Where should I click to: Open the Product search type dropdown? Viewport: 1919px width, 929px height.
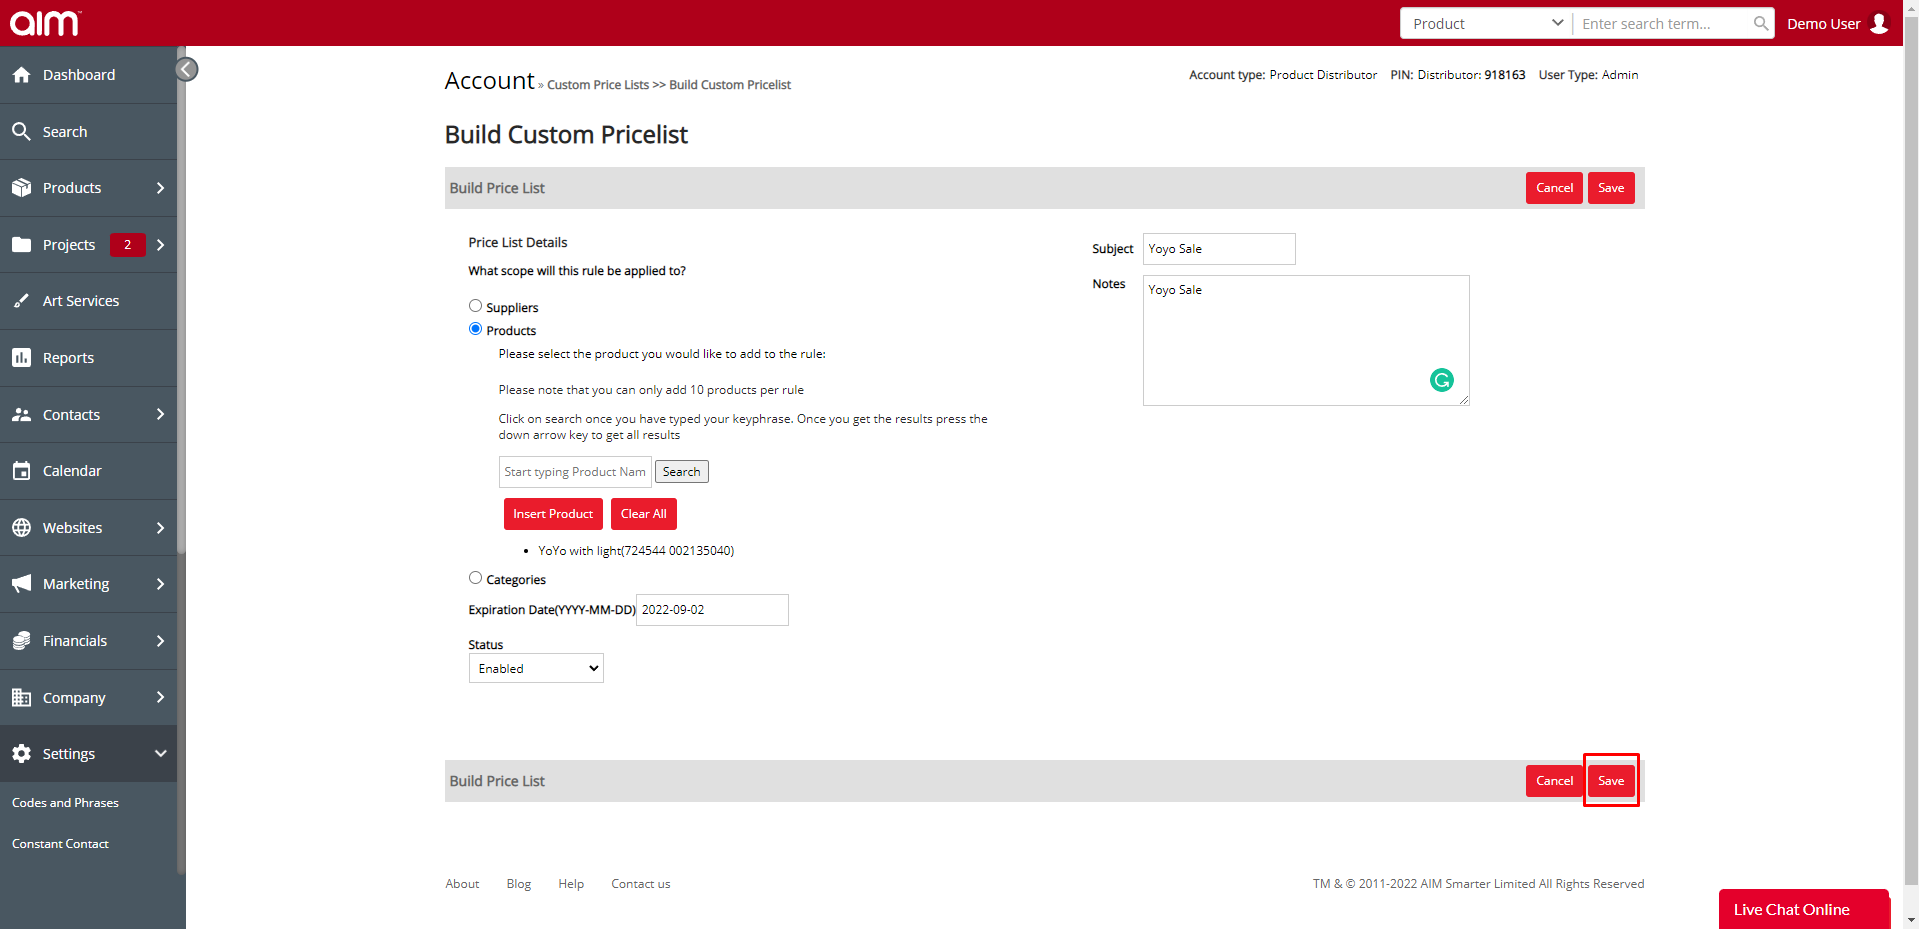tap(1486, 23)
